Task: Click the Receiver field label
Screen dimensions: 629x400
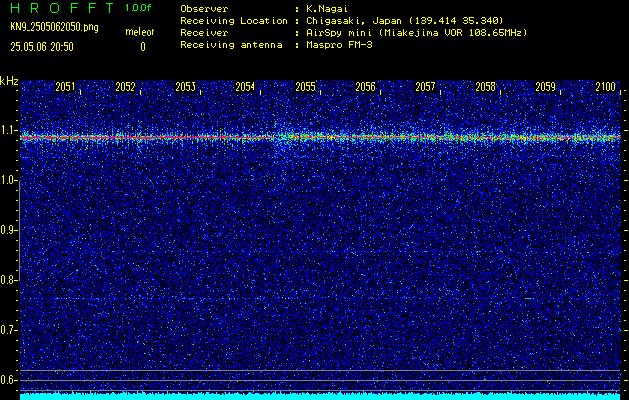Action: [204, 32]
